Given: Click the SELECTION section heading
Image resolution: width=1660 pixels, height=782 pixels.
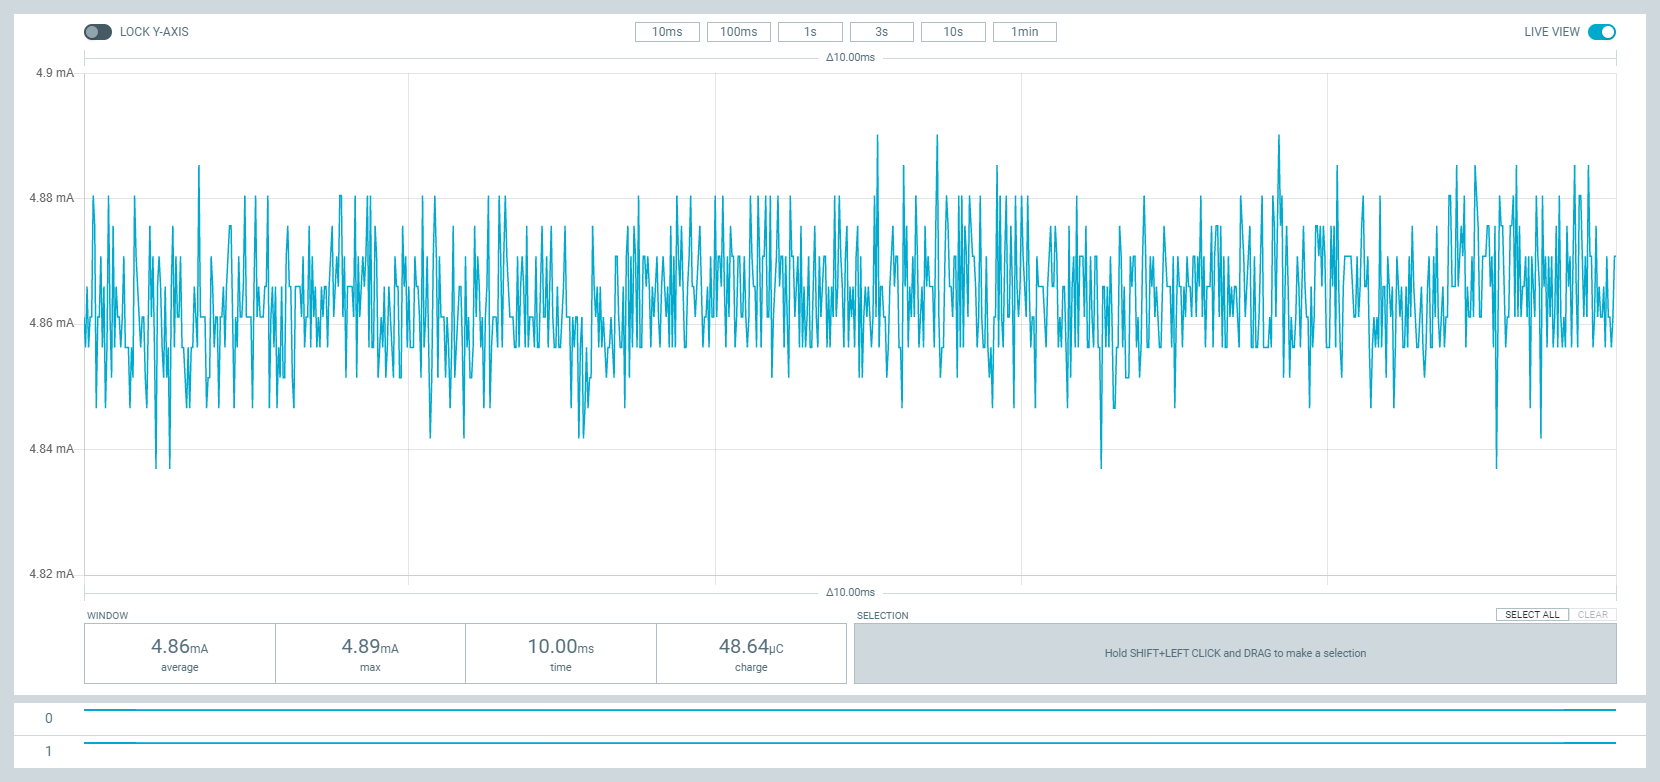Looking at the screenshot, I should [883, 616].
